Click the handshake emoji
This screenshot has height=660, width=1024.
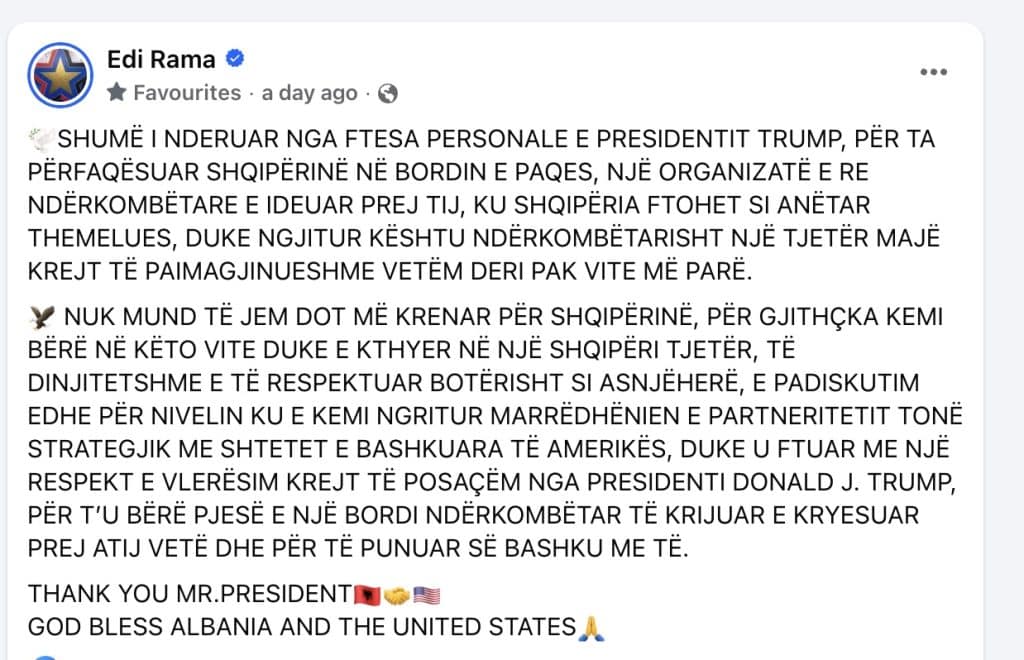[396, 595]
